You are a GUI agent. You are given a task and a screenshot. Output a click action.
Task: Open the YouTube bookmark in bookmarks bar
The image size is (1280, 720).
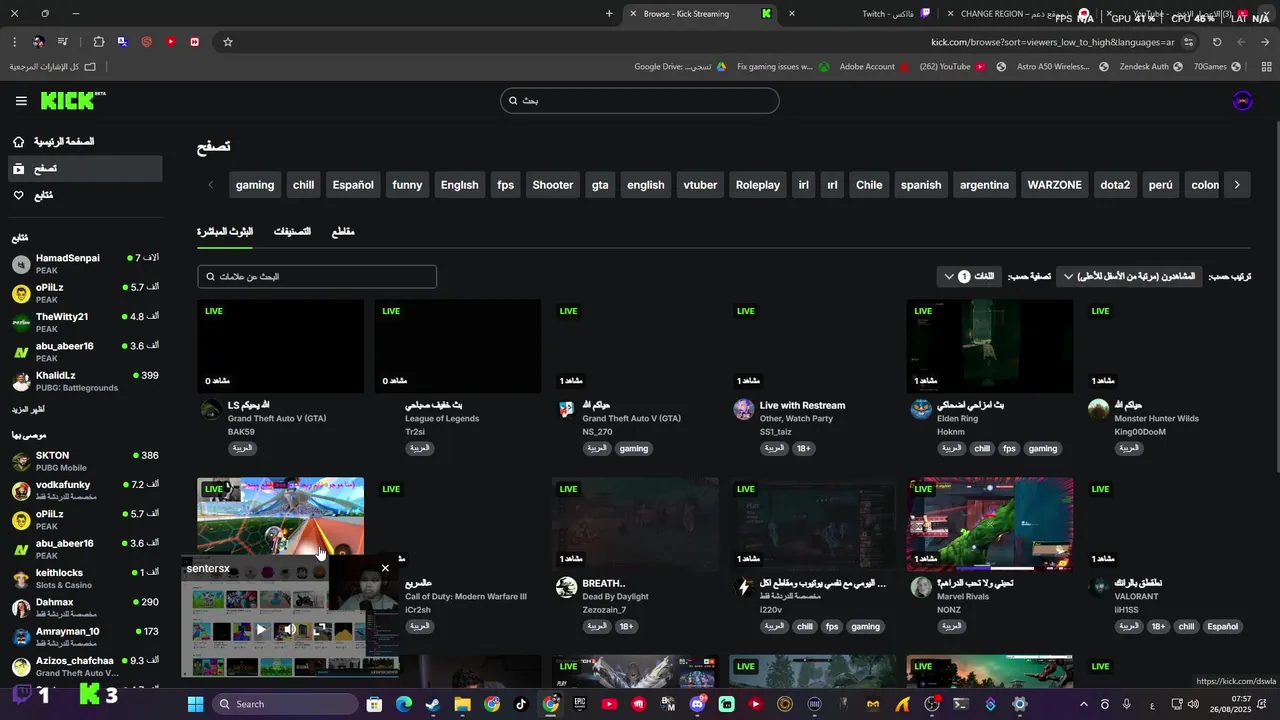953,67
